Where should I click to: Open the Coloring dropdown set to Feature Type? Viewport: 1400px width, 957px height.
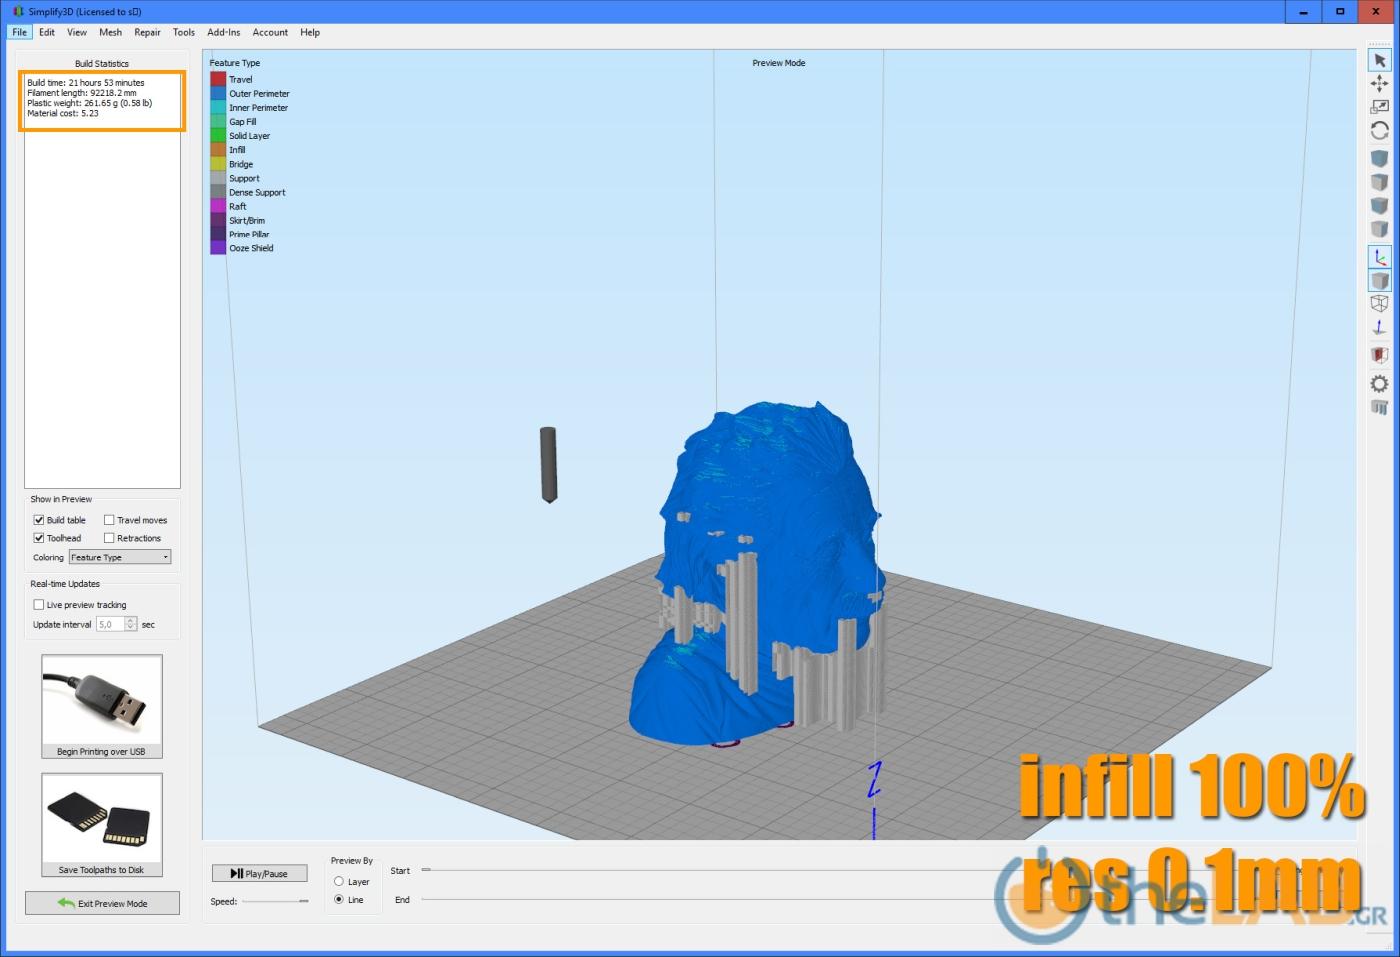pos(120,557)
